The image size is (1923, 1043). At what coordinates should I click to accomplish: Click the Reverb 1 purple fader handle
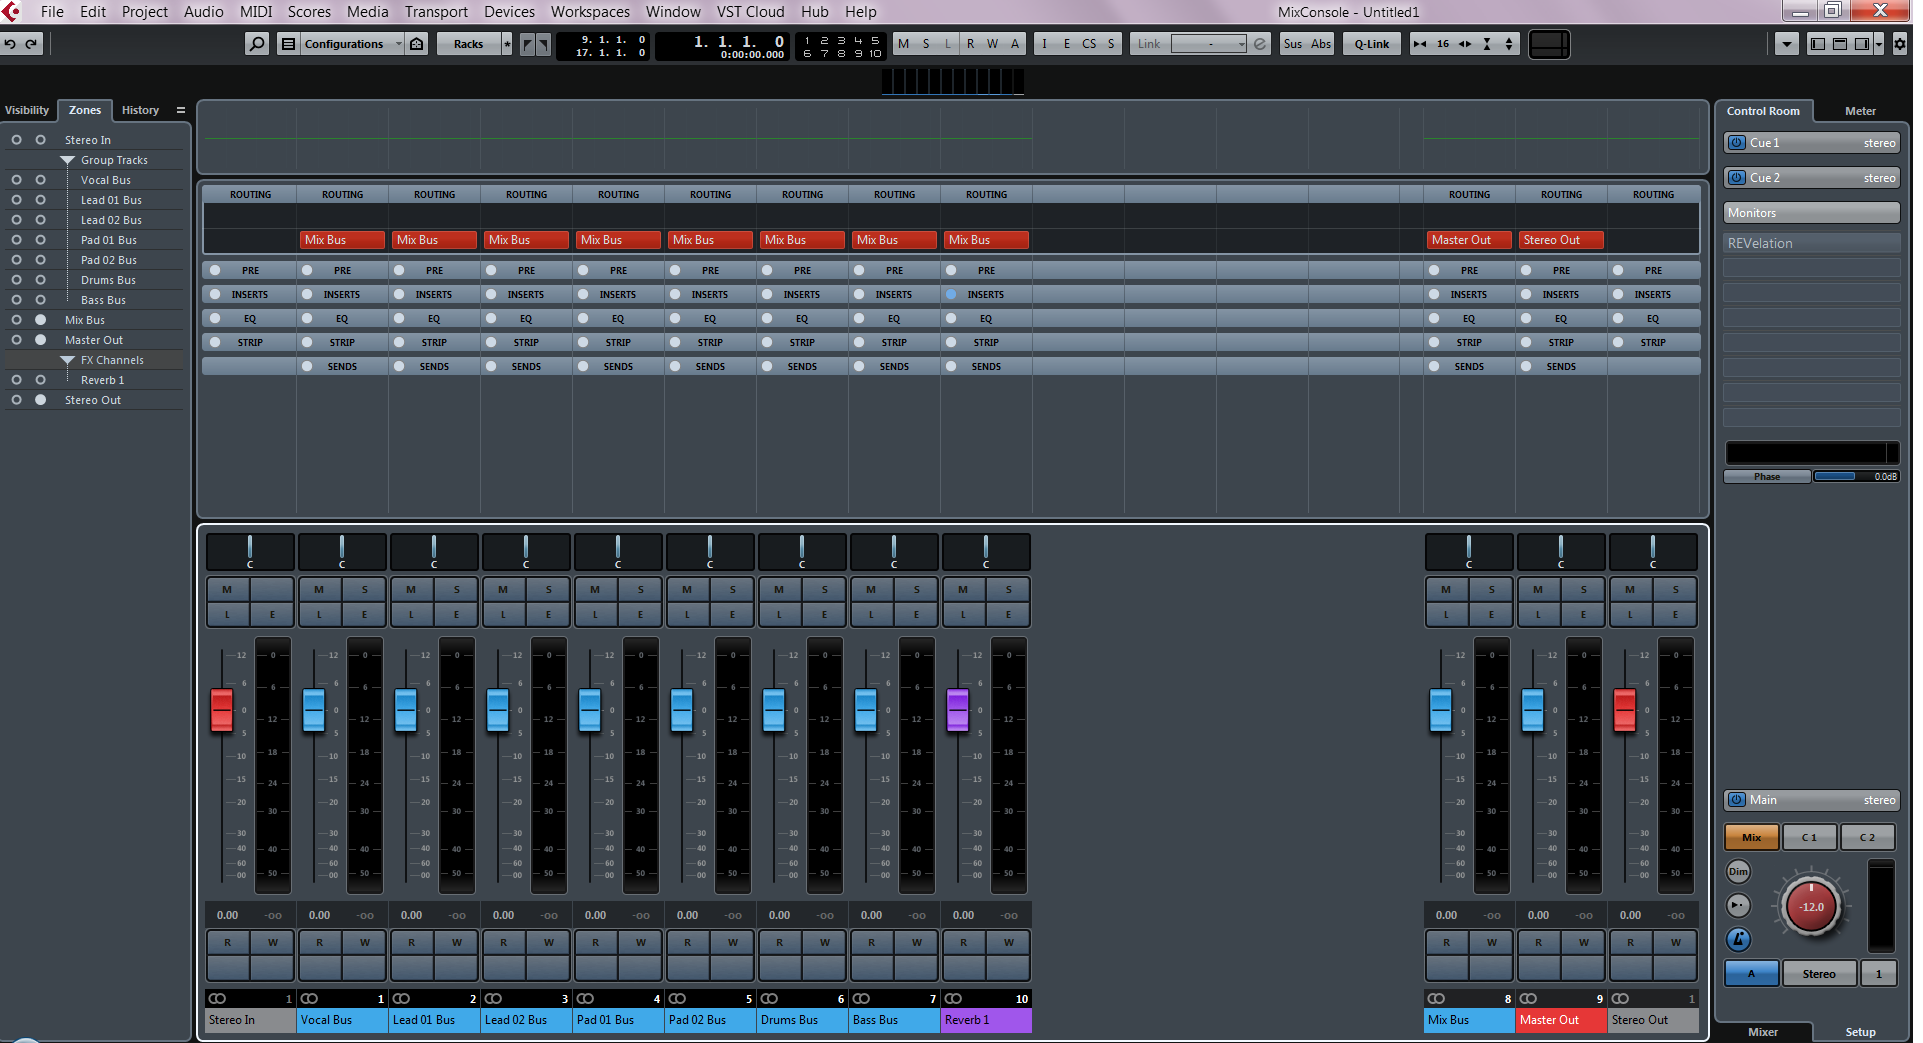(958, 710)
